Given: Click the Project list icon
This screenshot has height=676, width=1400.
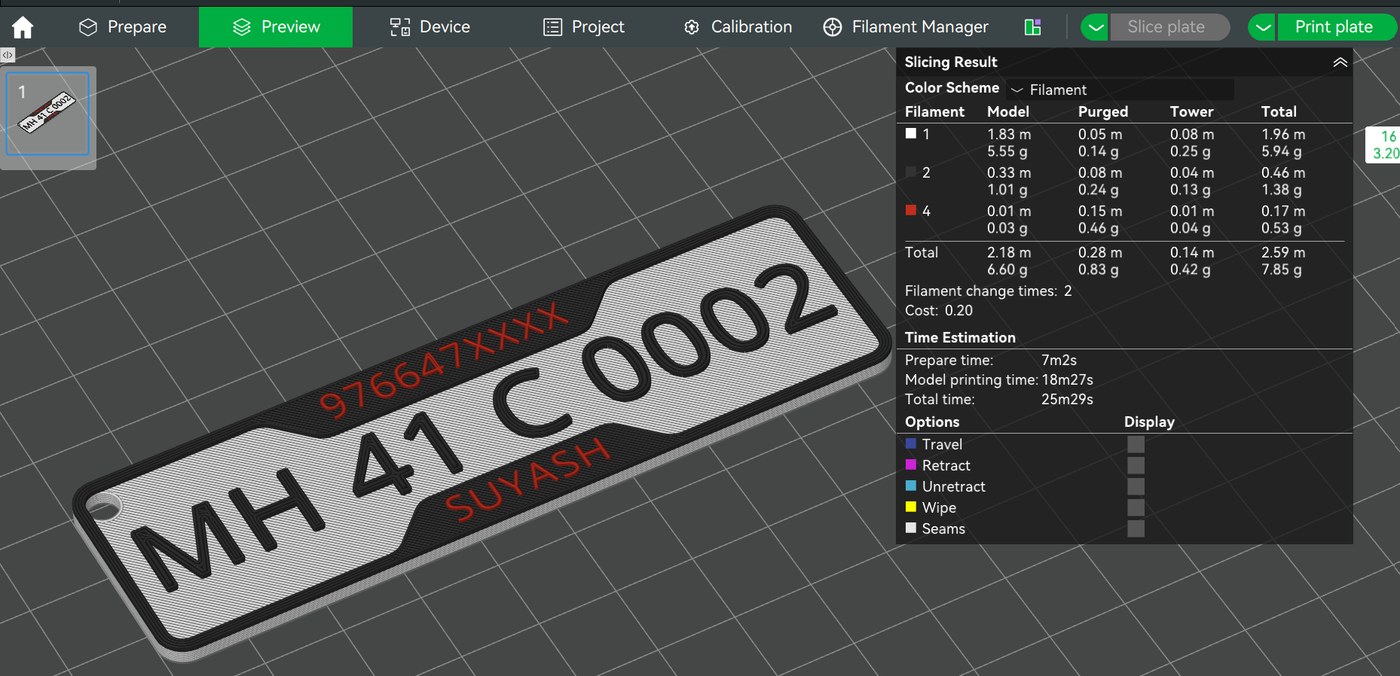Looking at the screenshot, I should pyautogui.click(x=553, y=27).
